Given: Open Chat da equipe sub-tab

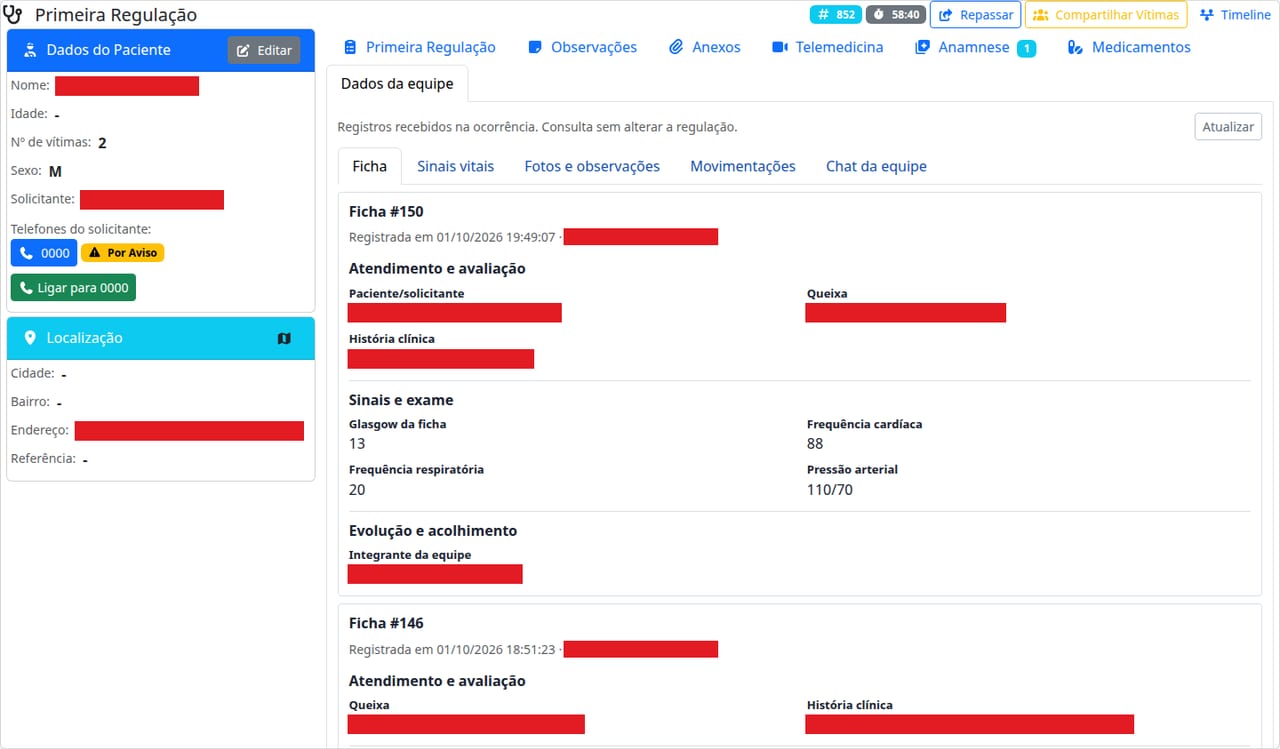Looking at the screenshot, I should tap(876, 166).
